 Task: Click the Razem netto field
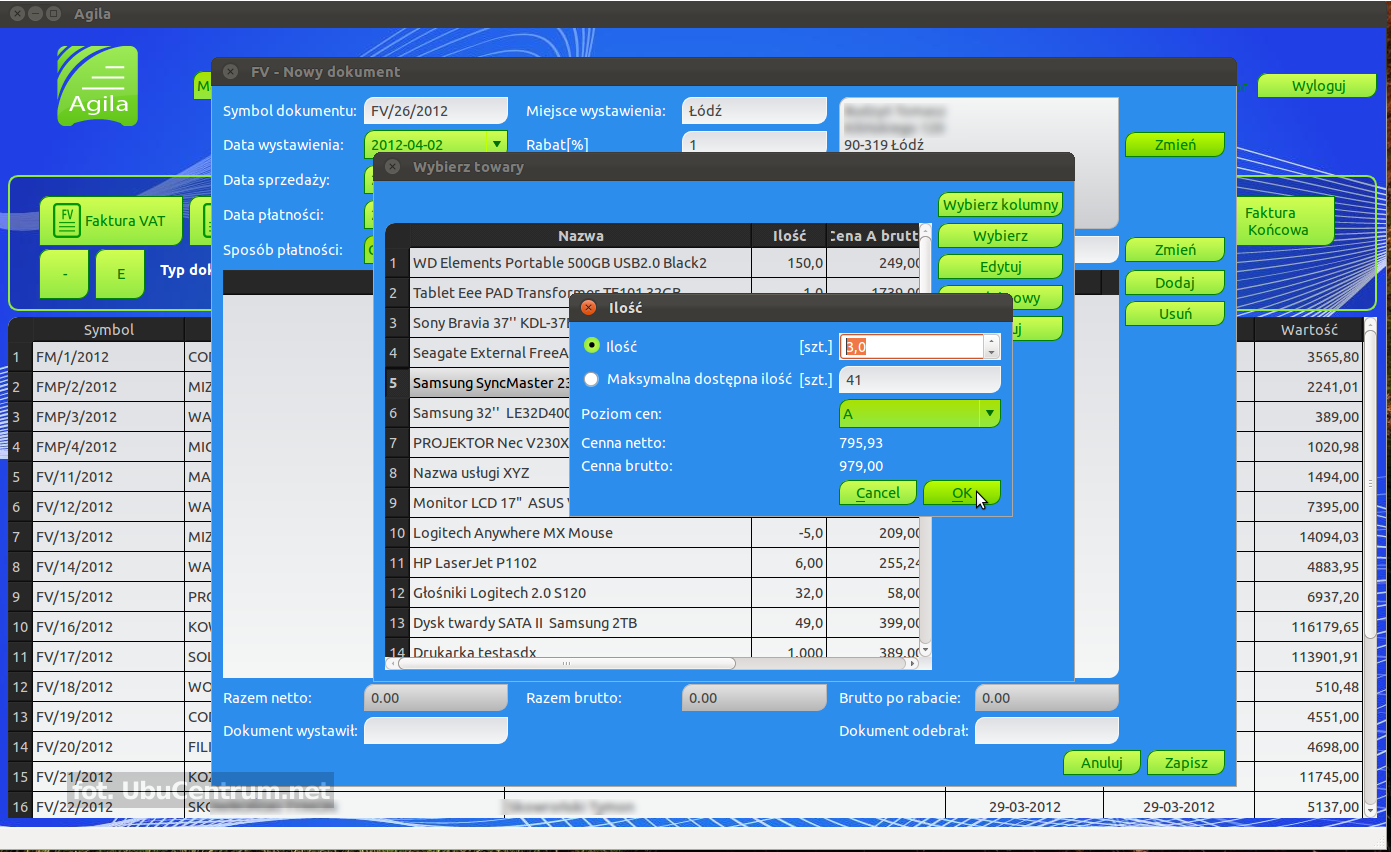pos(436,698)
